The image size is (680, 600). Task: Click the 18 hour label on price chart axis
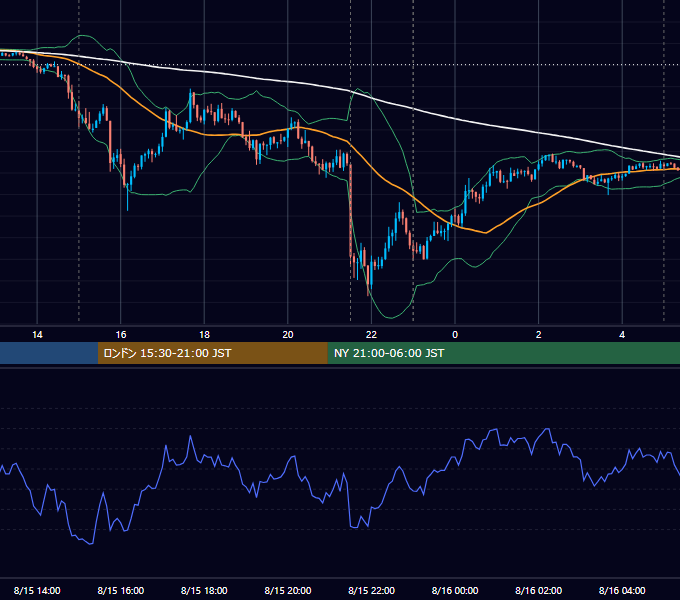[x=204, y=335]
